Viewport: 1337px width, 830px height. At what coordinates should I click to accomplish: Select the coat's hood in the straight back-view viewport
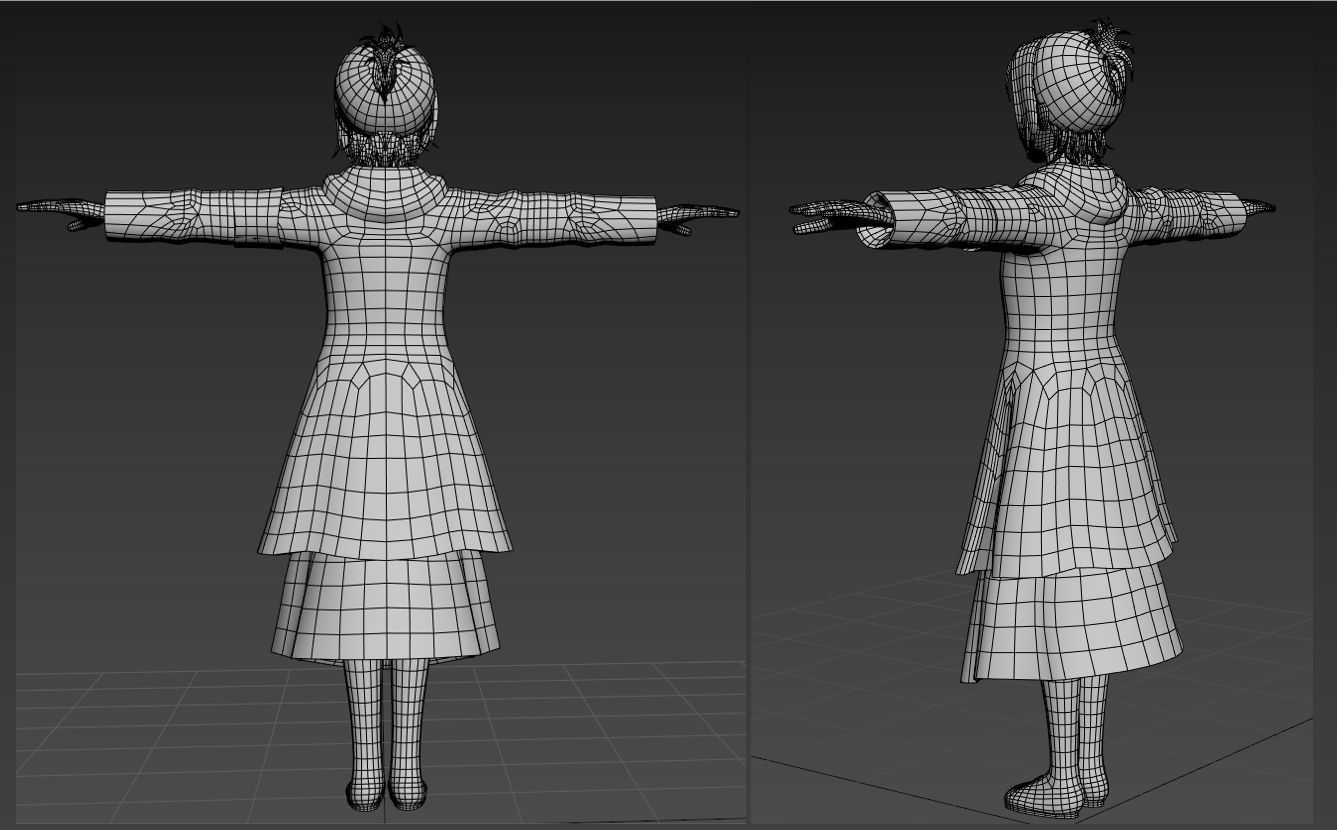tap(384, 197)
